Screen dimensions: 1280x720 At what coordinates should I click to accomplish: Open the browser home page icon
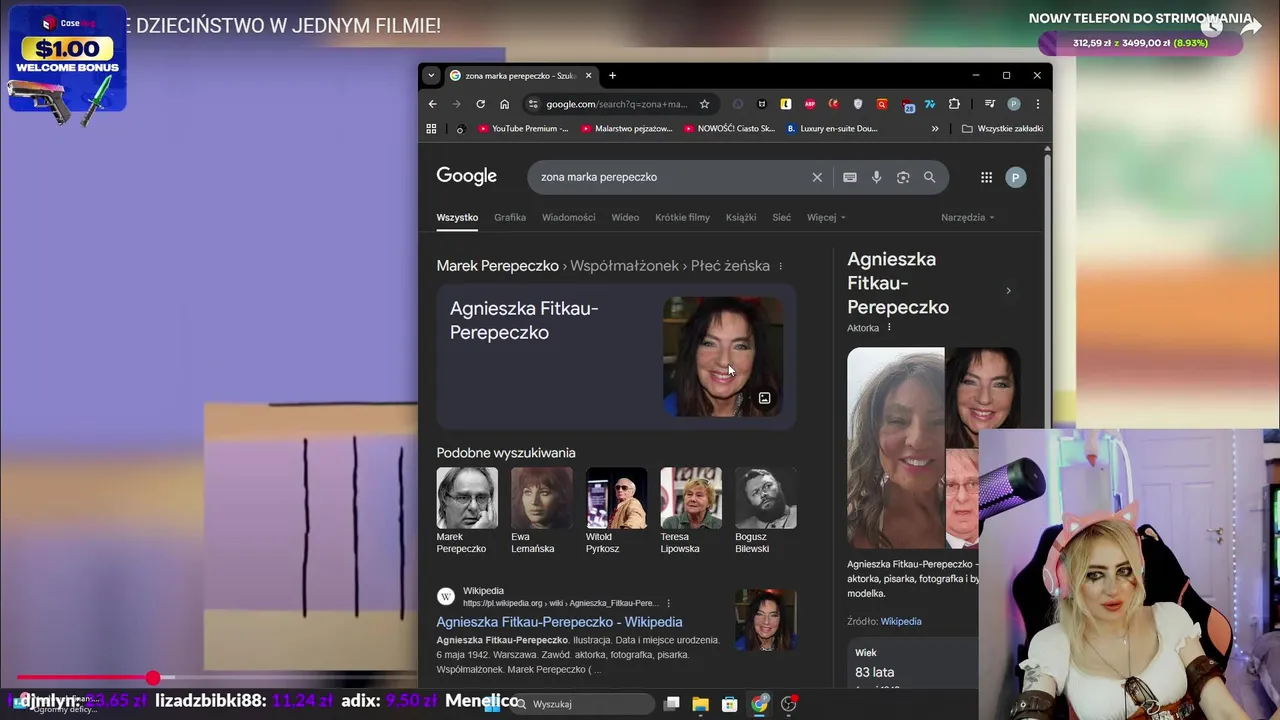click(504, 104)
